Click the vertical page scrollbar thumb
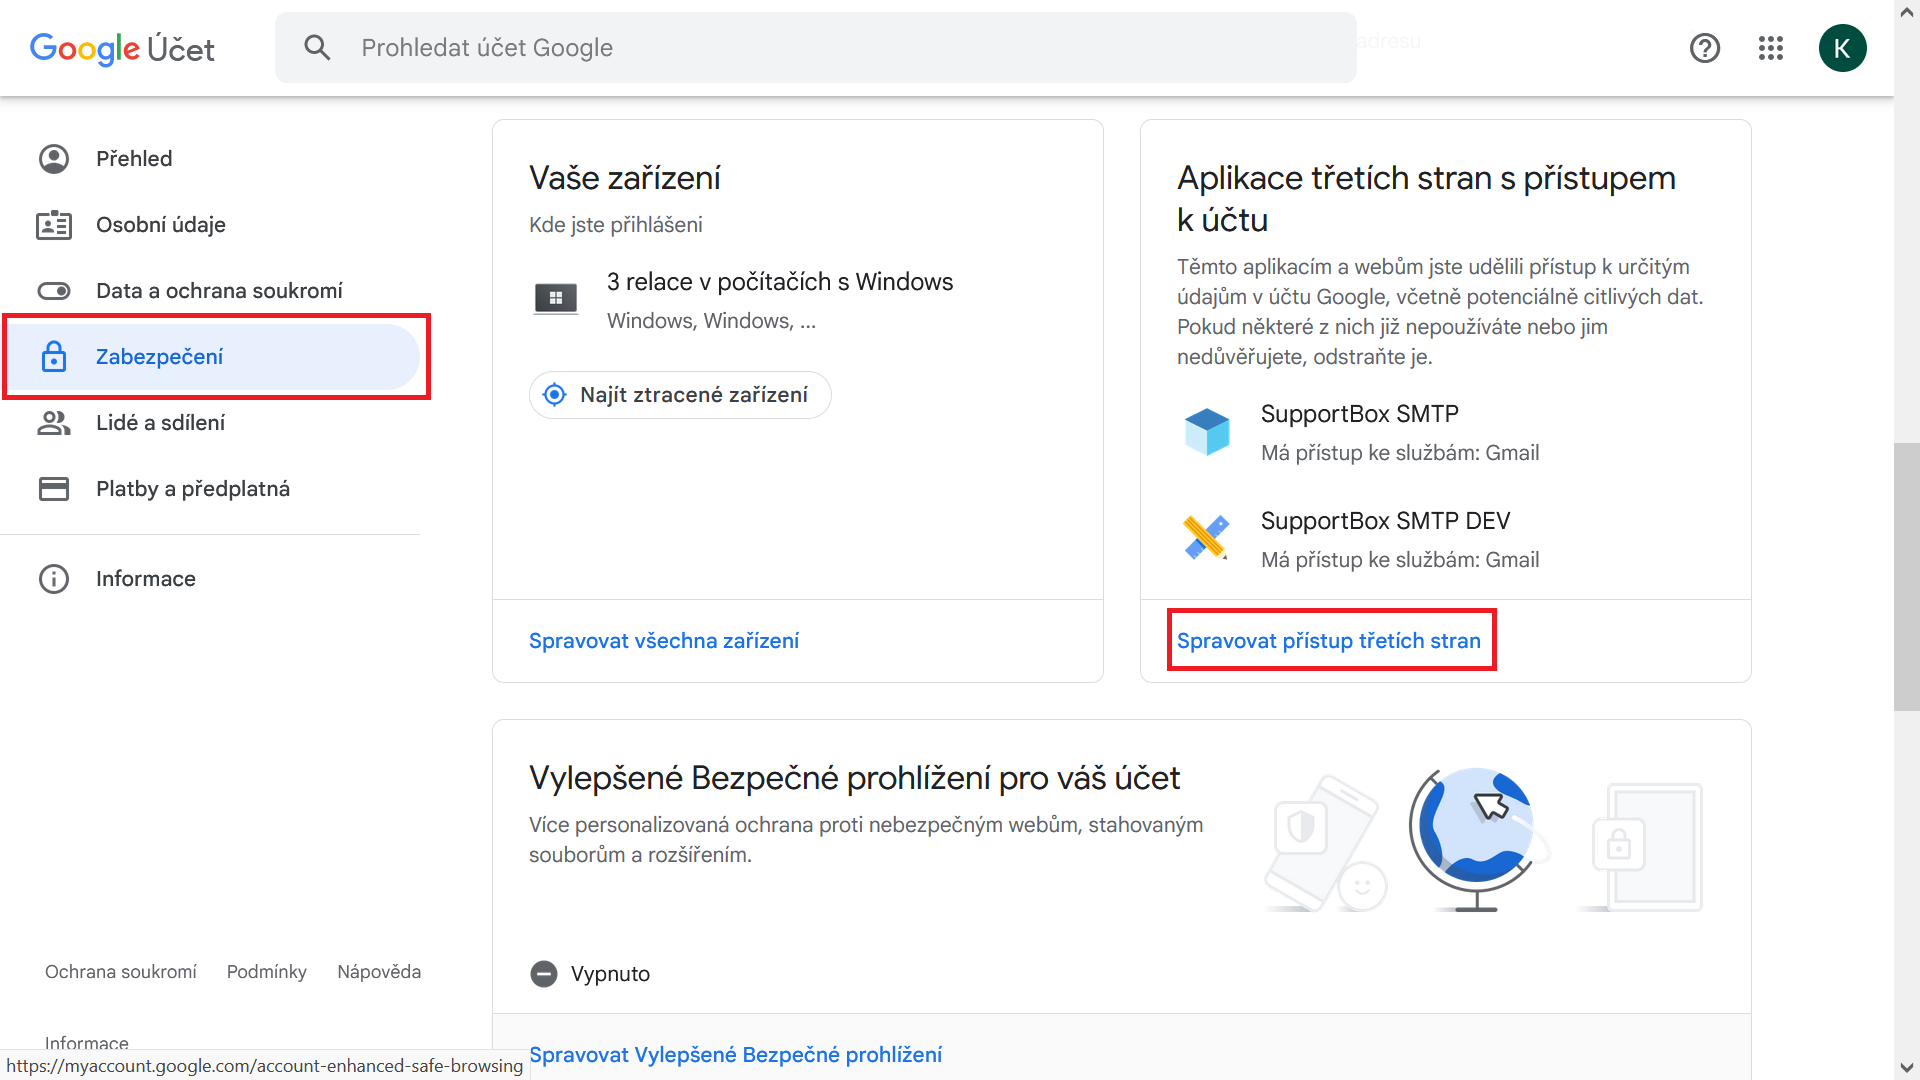The image size is (1920, 1080). pyautogui.click(x=1906, y=576)
